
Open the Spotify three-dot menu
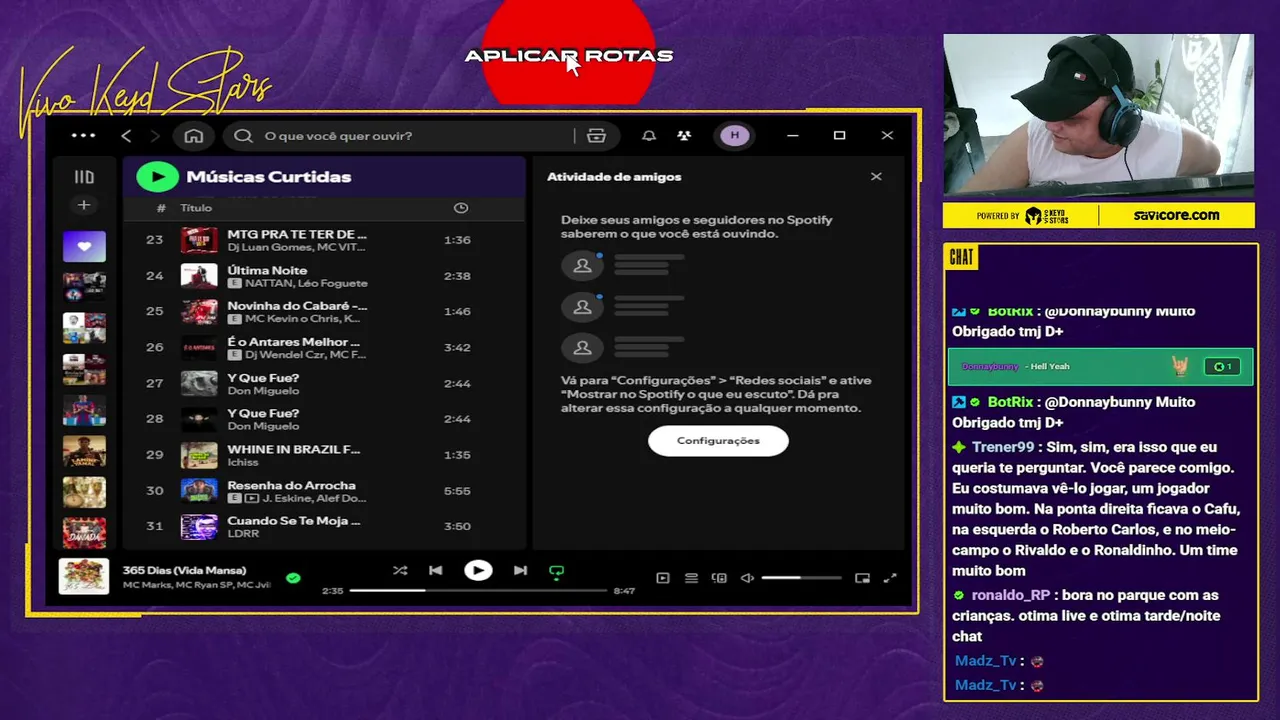[84, 136]
